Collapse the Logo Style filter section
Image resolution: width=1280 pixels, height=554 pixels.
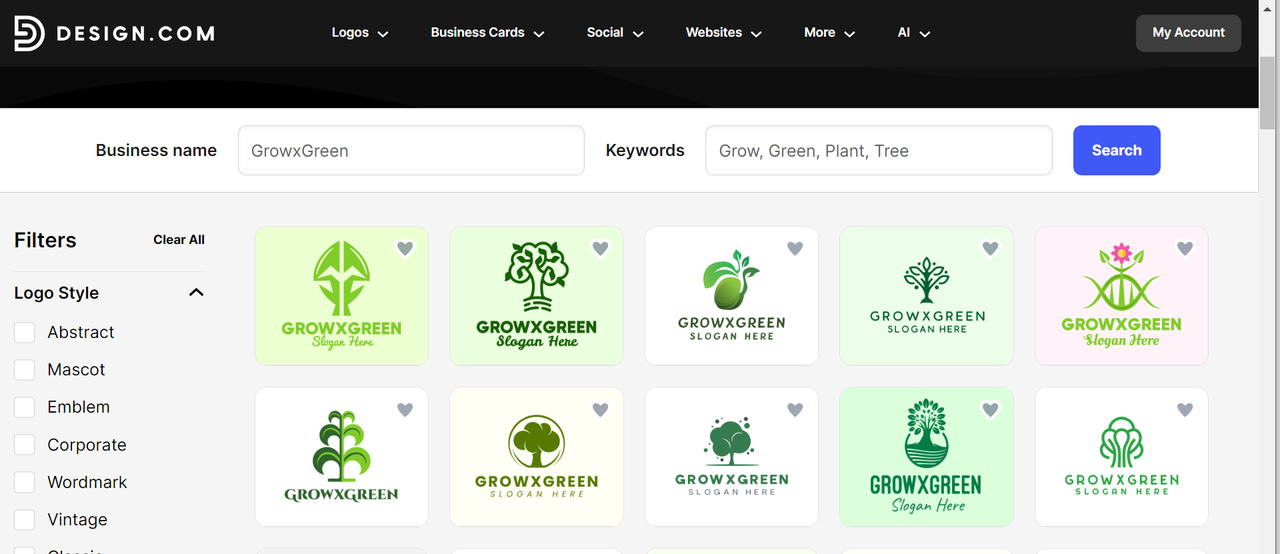click(196, 293)
